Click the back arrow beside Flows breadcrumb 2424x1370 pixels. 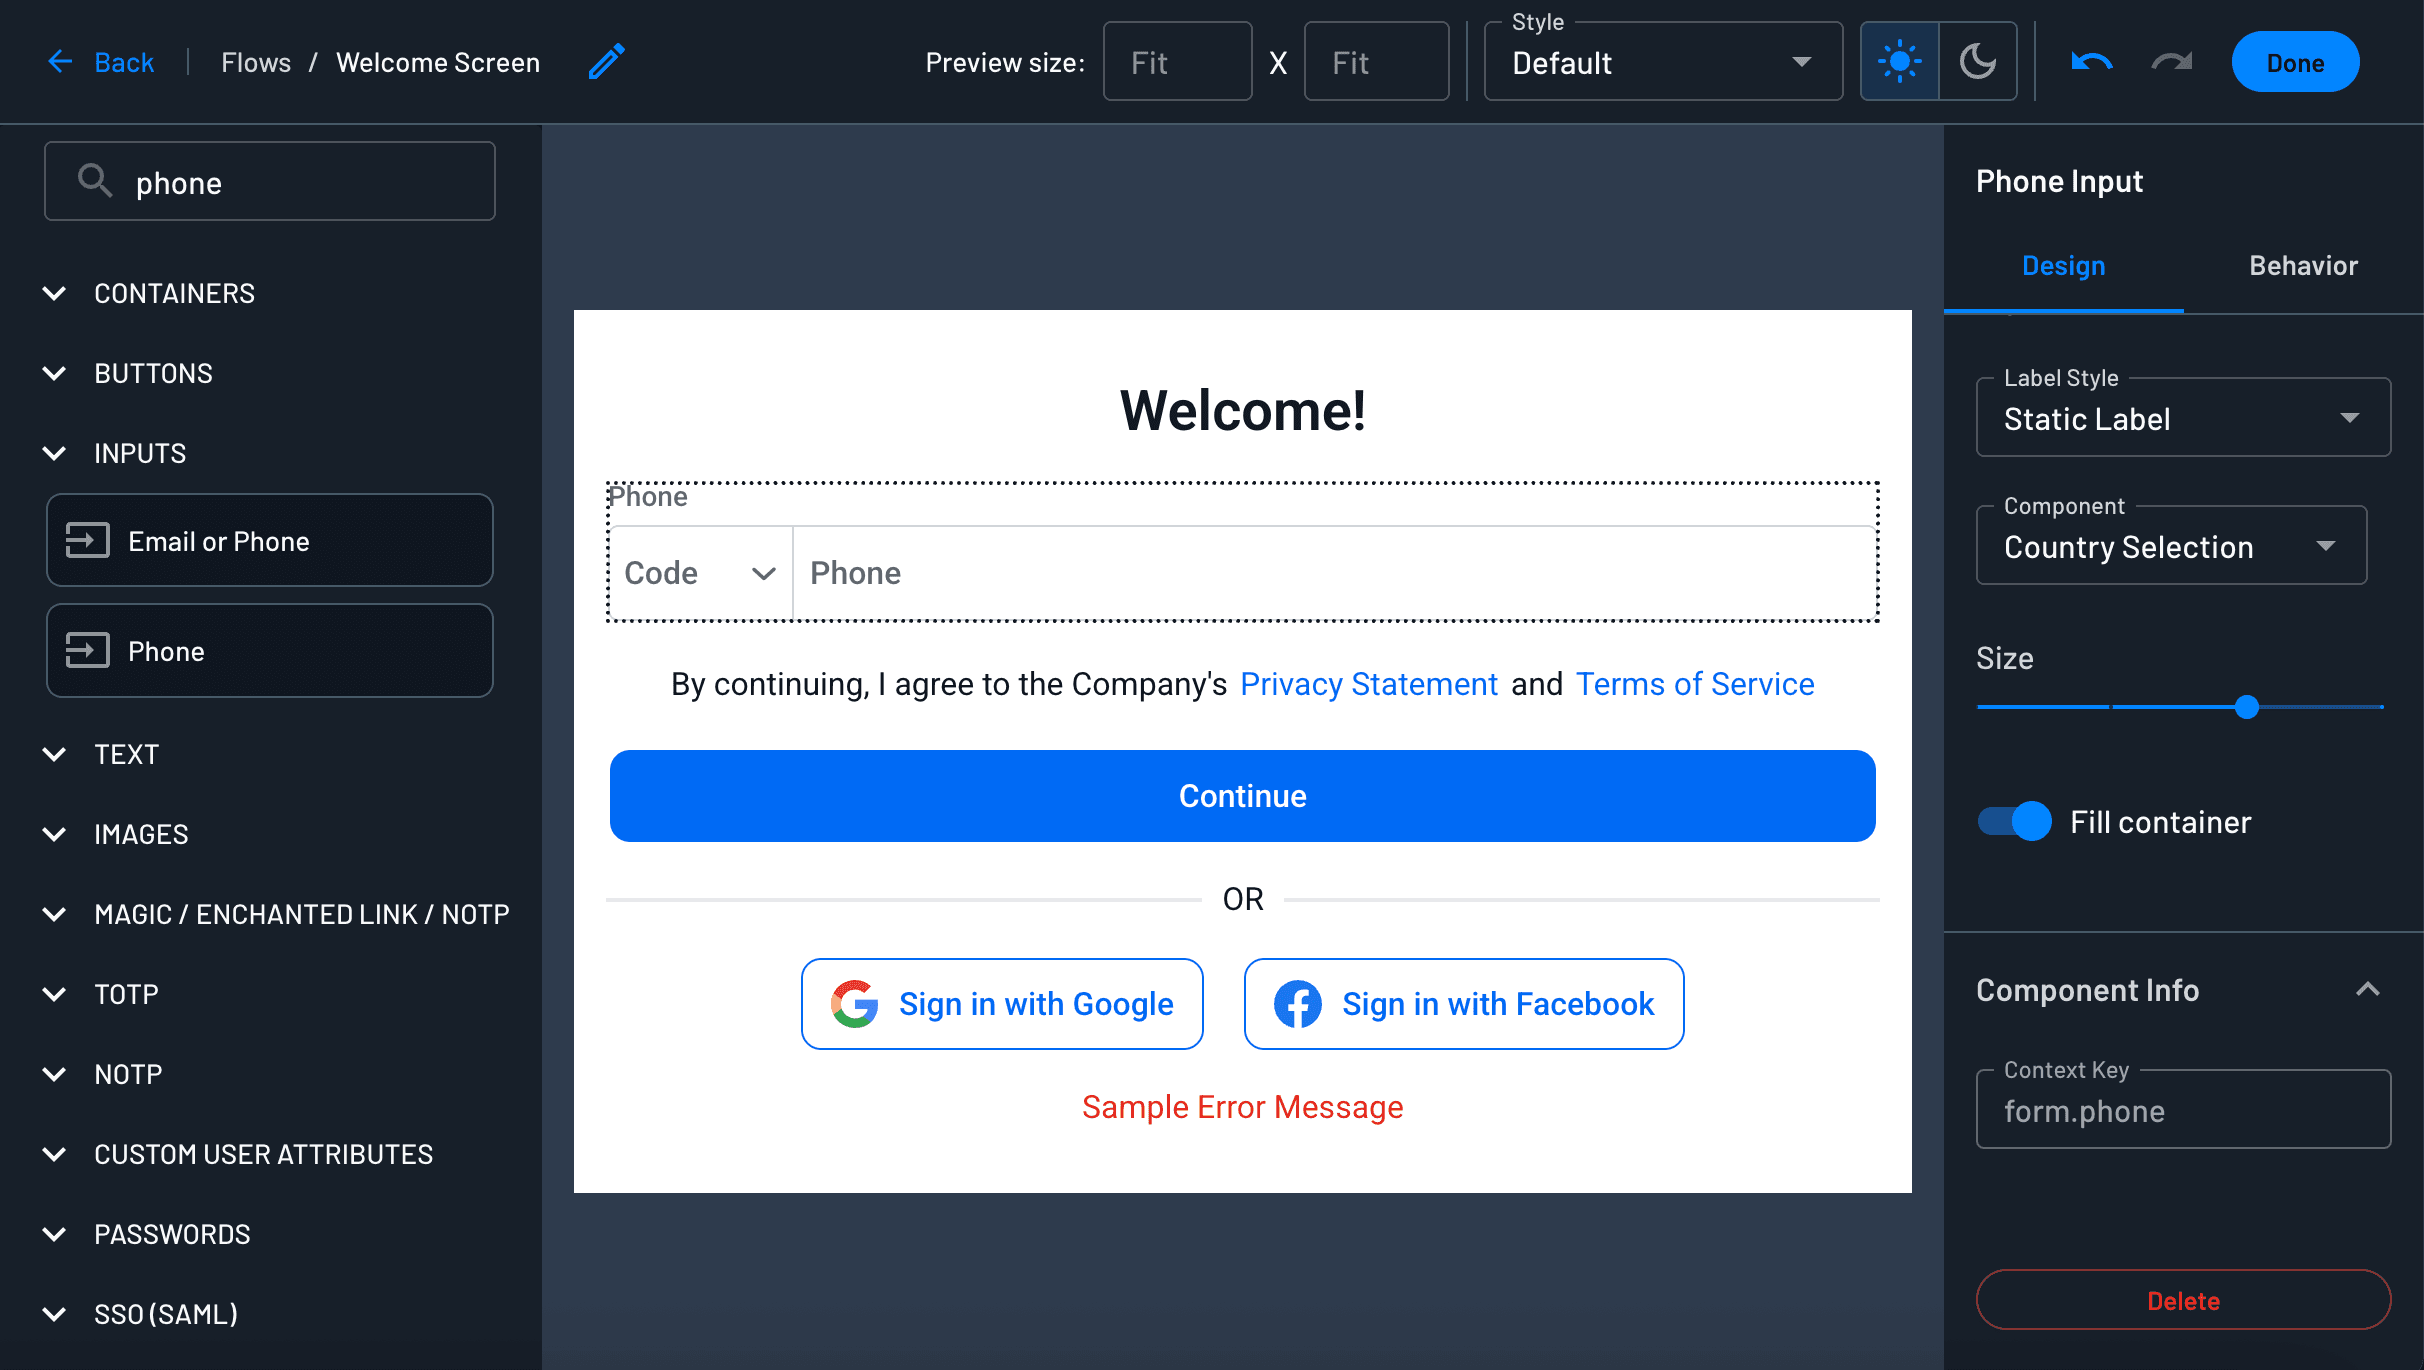coord(60,61)
